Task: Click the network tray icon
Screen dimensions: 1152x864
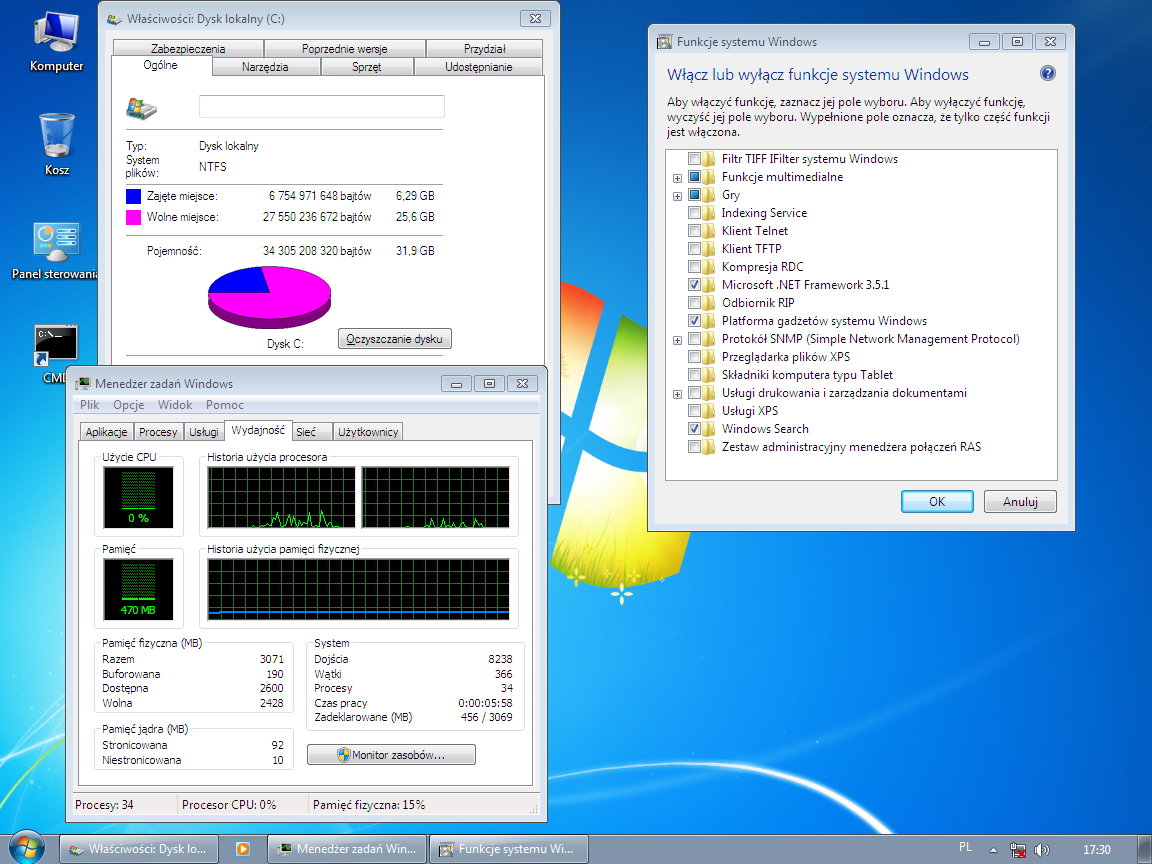Action: 1018,849
